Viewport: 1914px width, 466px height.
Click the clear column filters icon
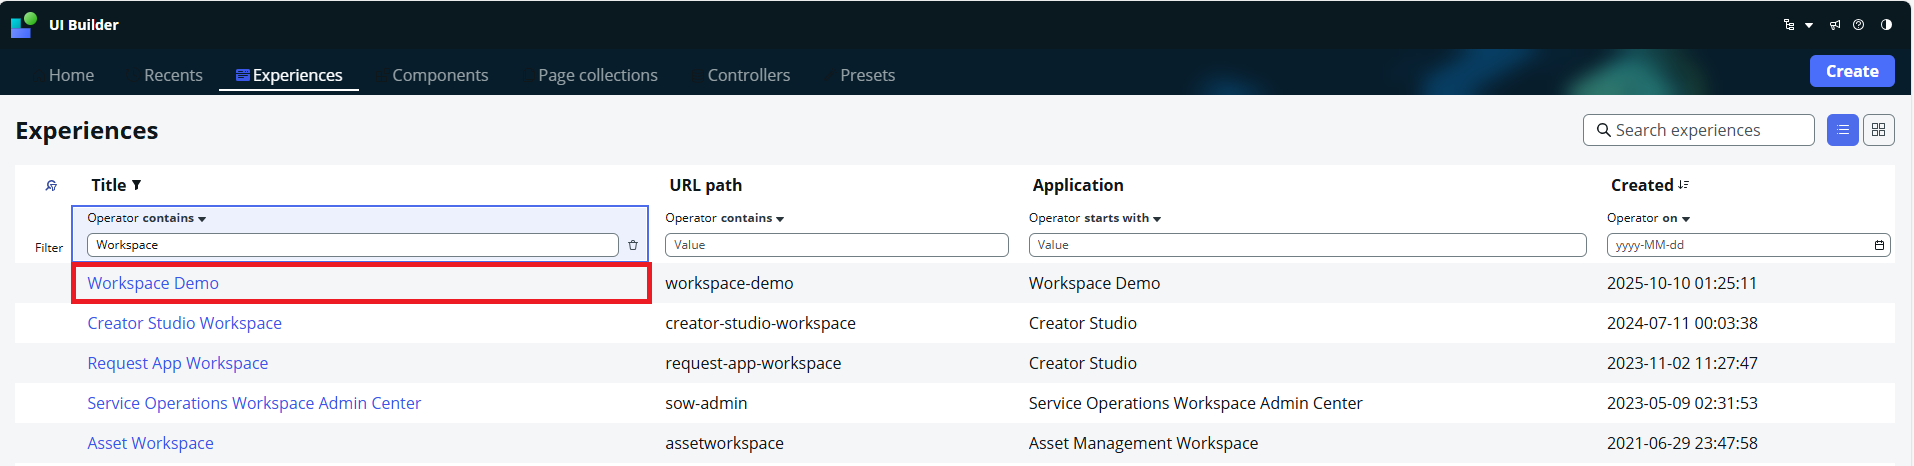click(51, 185)
